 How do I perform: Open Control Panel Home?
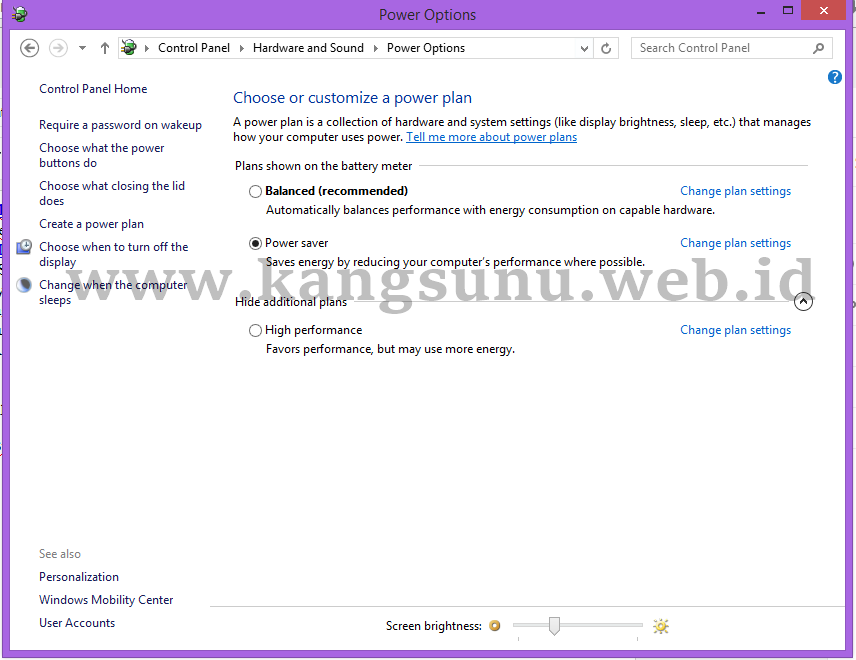click(93, 89)
